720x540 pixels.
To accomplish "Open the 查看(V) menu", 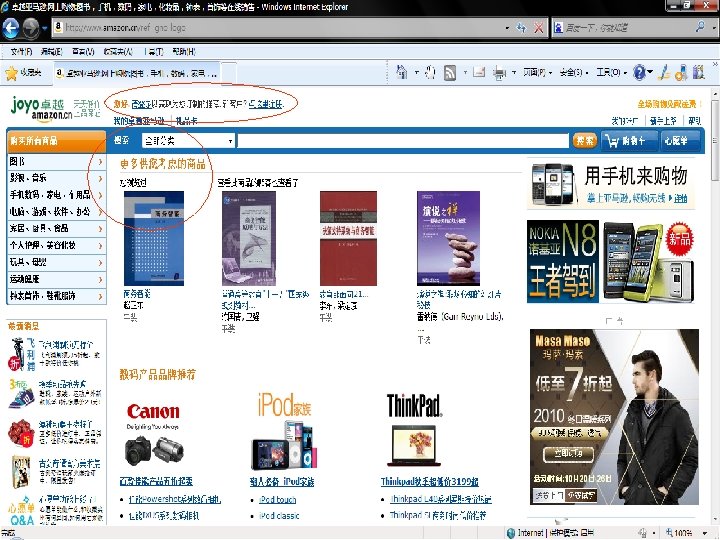I will pos(83,51).
